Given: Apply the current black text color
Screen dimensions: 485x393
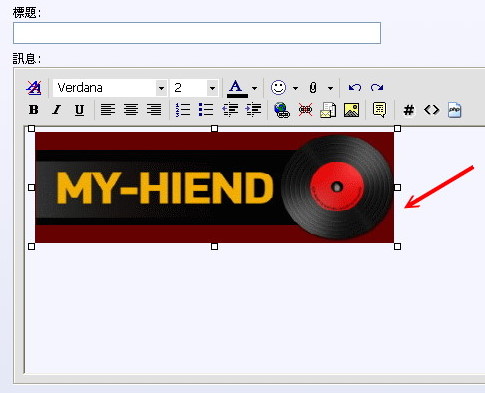Looking at the screenshot, I should click(x=237, y=88).
